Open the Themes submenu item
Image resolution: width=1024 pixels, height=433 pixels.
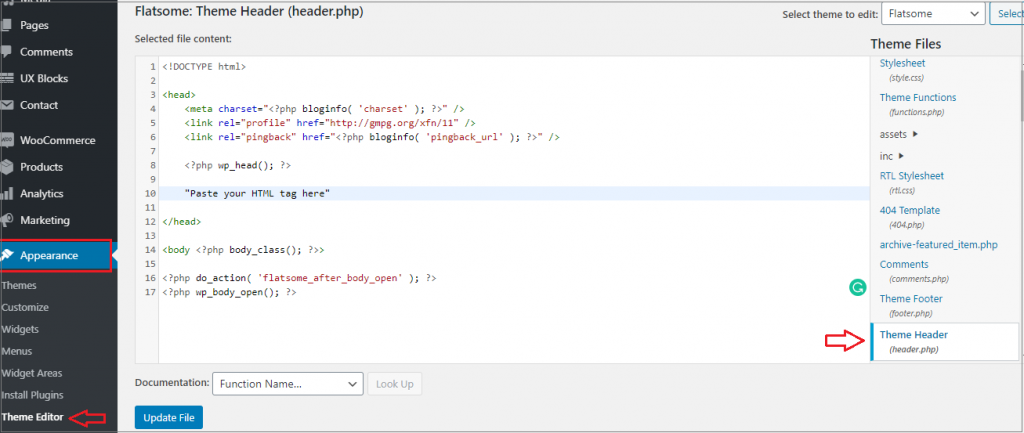[x=19, y=286]
